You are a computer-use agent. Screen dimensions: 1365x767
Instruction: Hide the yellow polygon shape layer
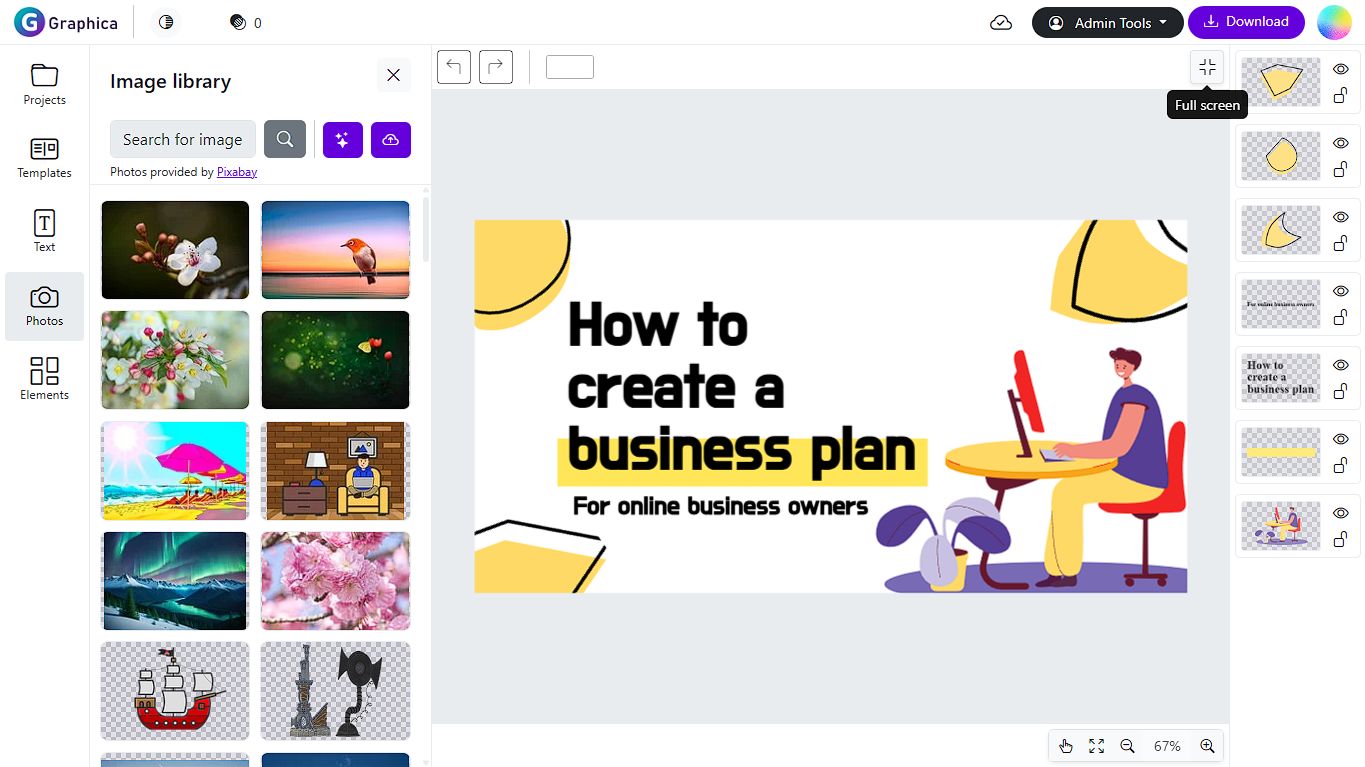tap(1341, 69)
